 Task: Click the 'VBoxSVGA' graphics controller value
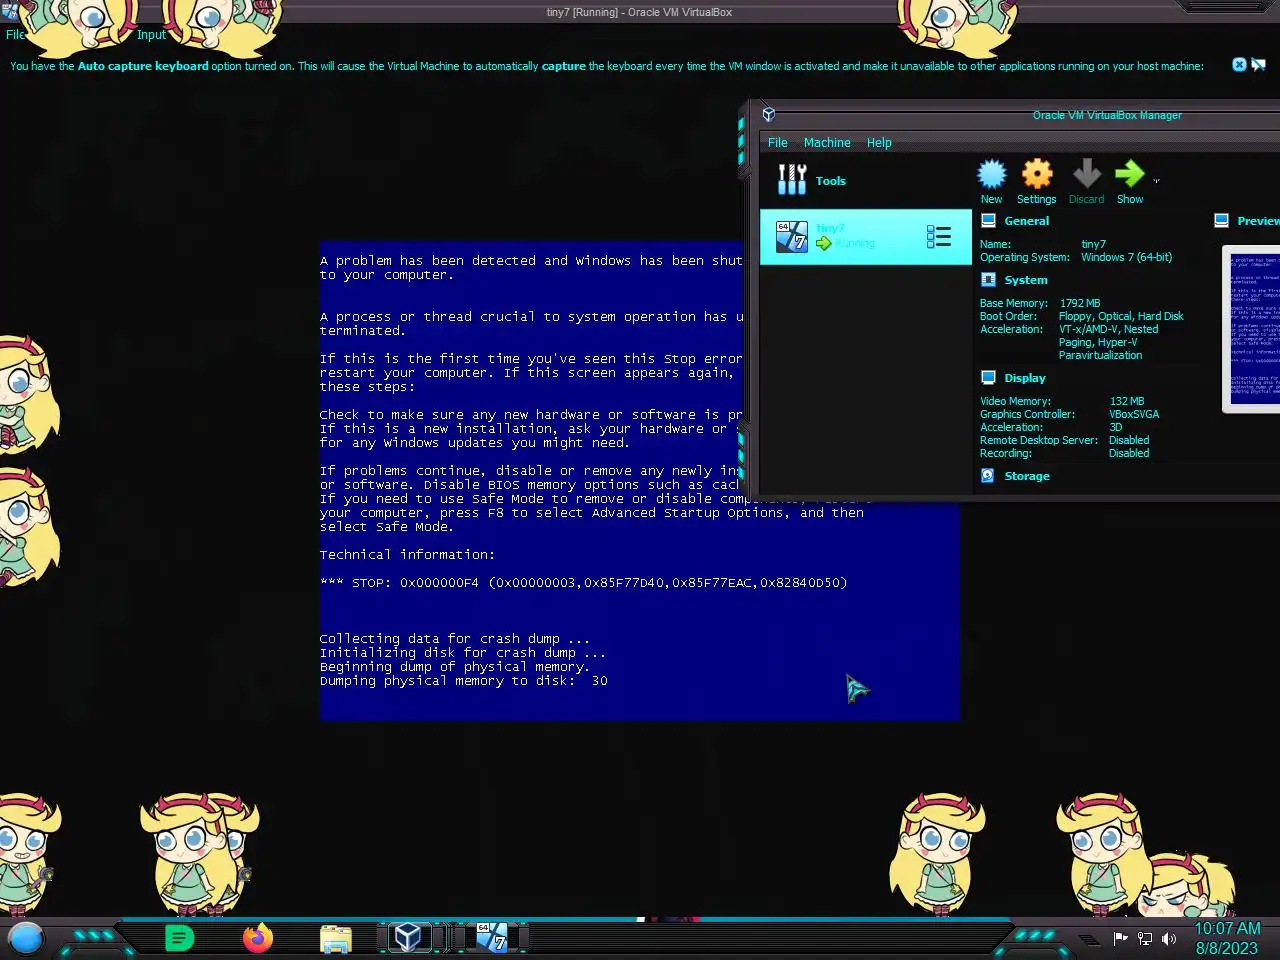pos(1134,414)
